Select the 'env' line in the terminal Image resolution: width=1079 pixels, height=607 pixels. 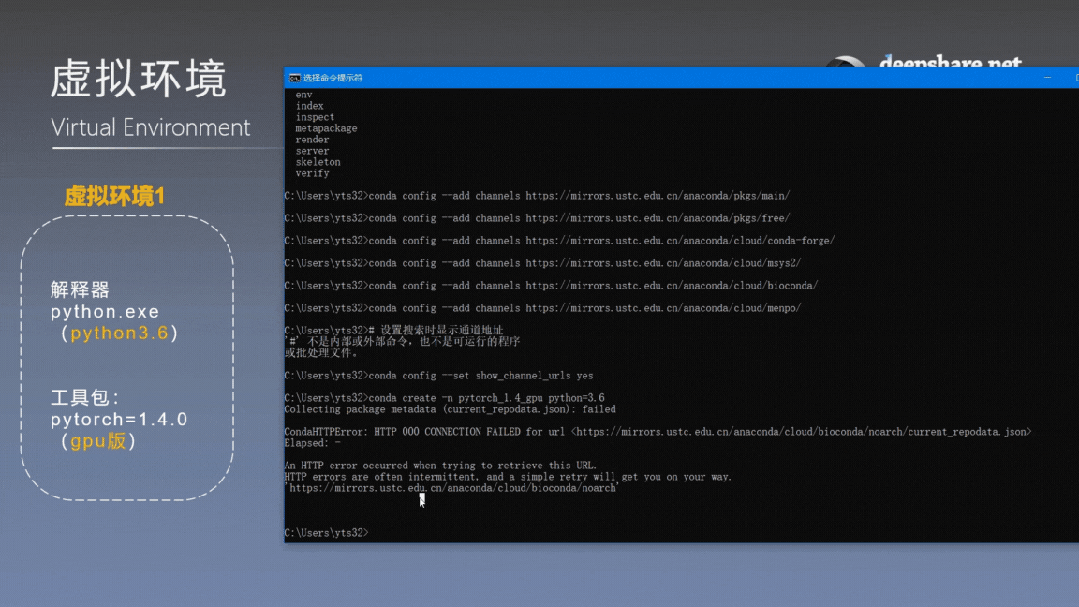click(x=304, y=95)
